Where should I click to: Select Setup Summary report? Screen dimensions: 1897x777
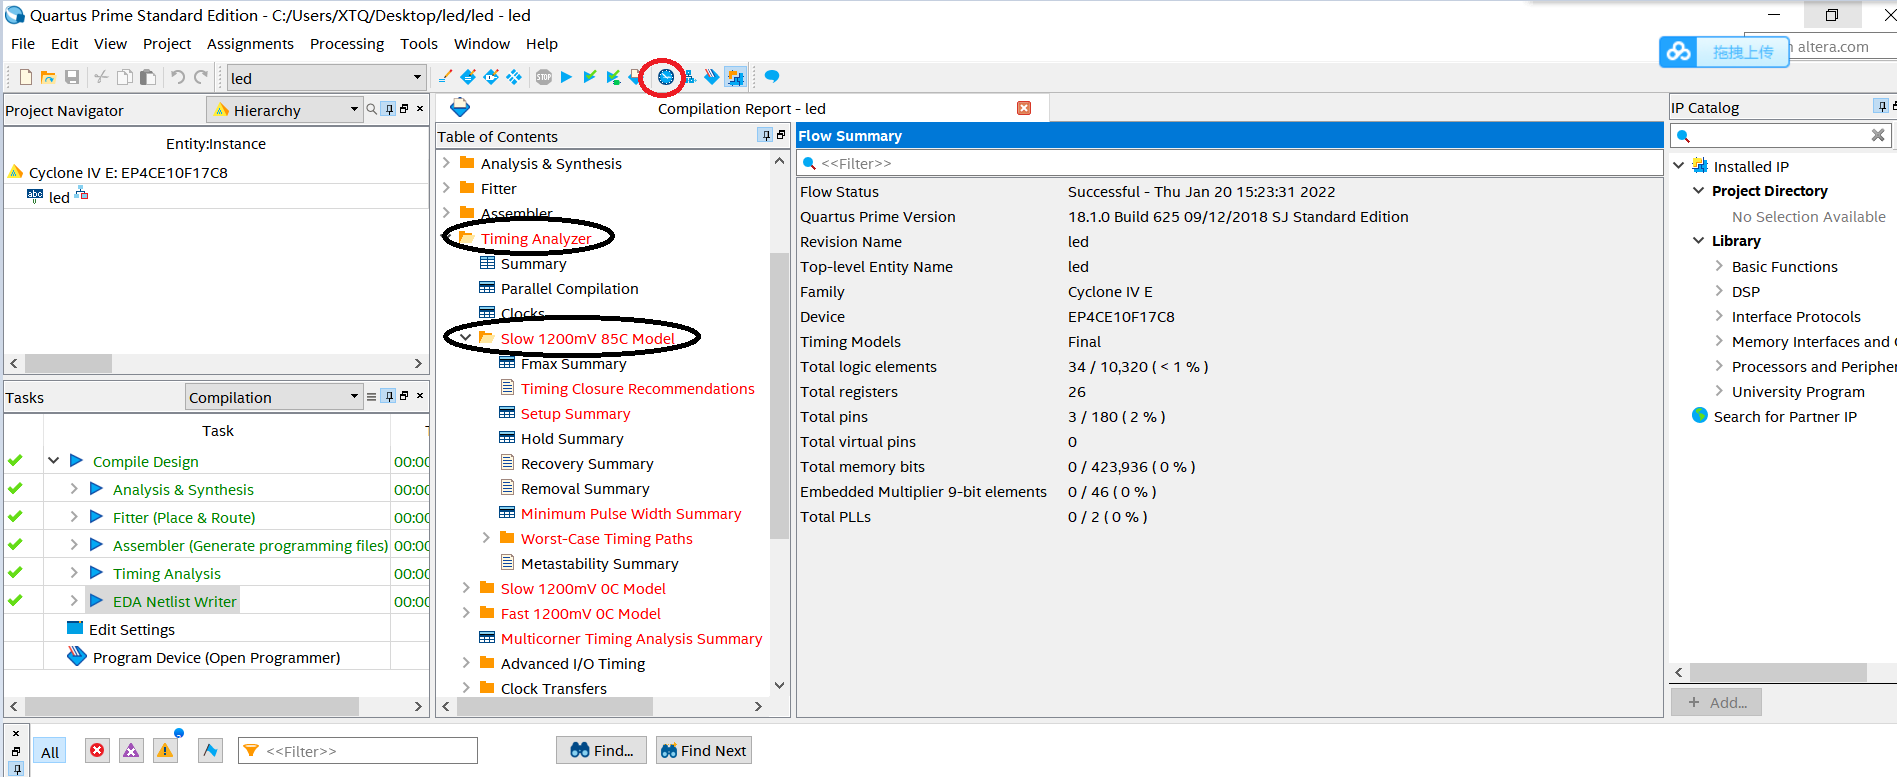(575, 413)
